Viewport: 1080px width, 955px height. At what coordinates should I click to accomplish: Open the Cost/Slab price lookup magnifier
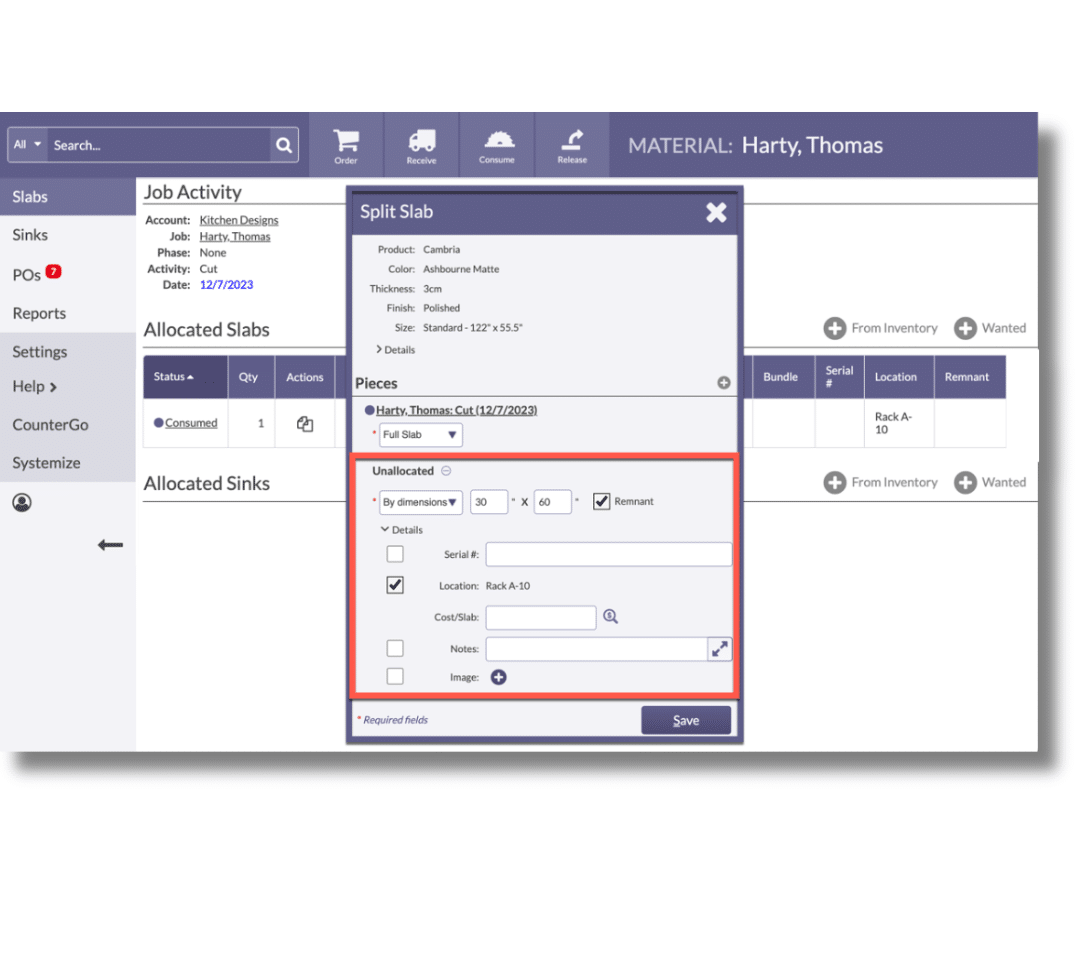[610, 617]
